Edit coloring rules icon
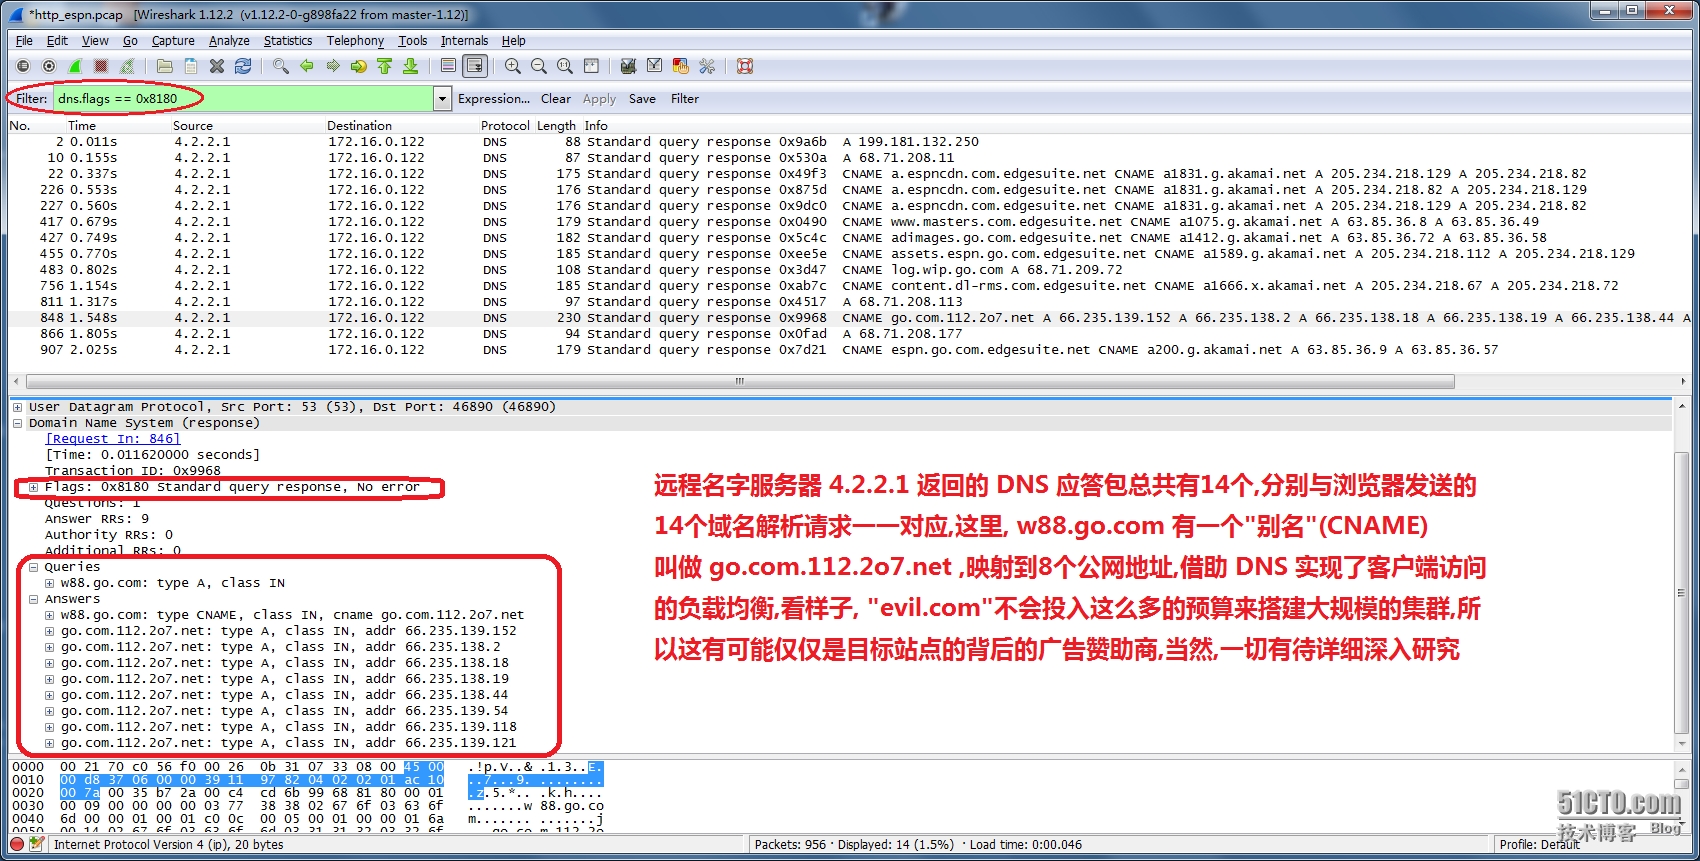1700x861 pixels. click(681, 66)
